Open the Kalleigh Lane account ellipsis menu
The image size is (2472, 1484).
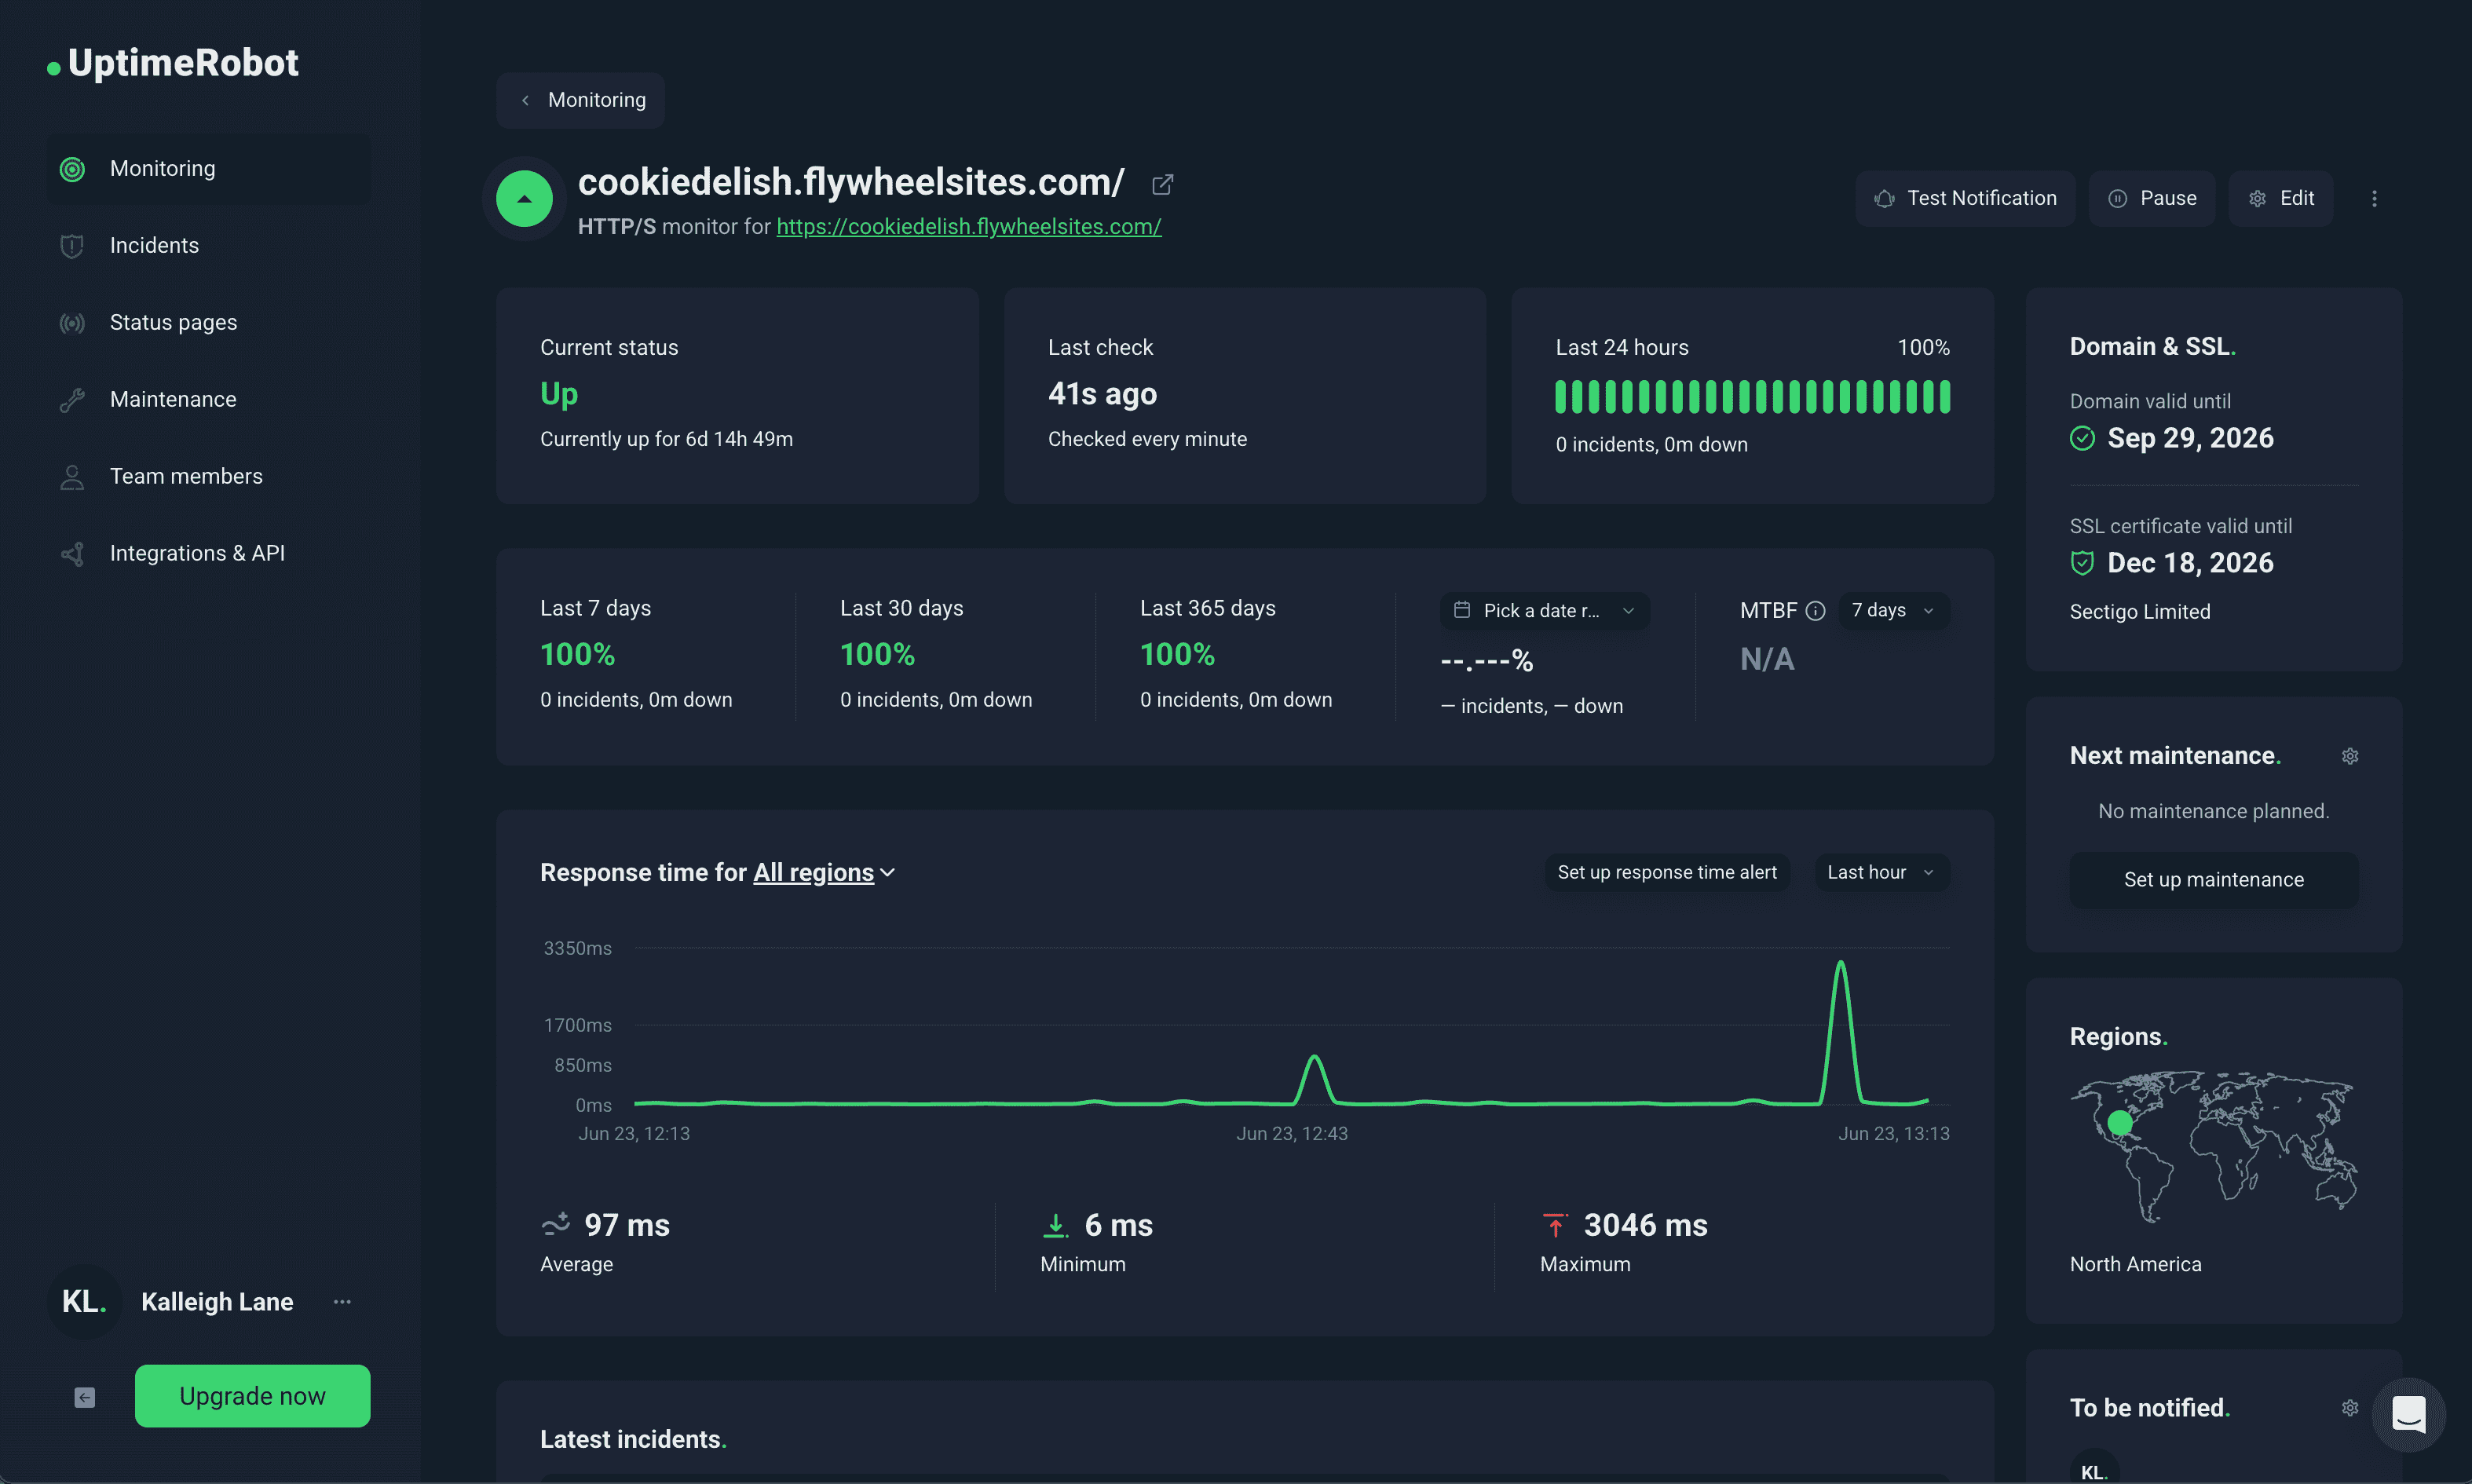[x=342, y=1301]
